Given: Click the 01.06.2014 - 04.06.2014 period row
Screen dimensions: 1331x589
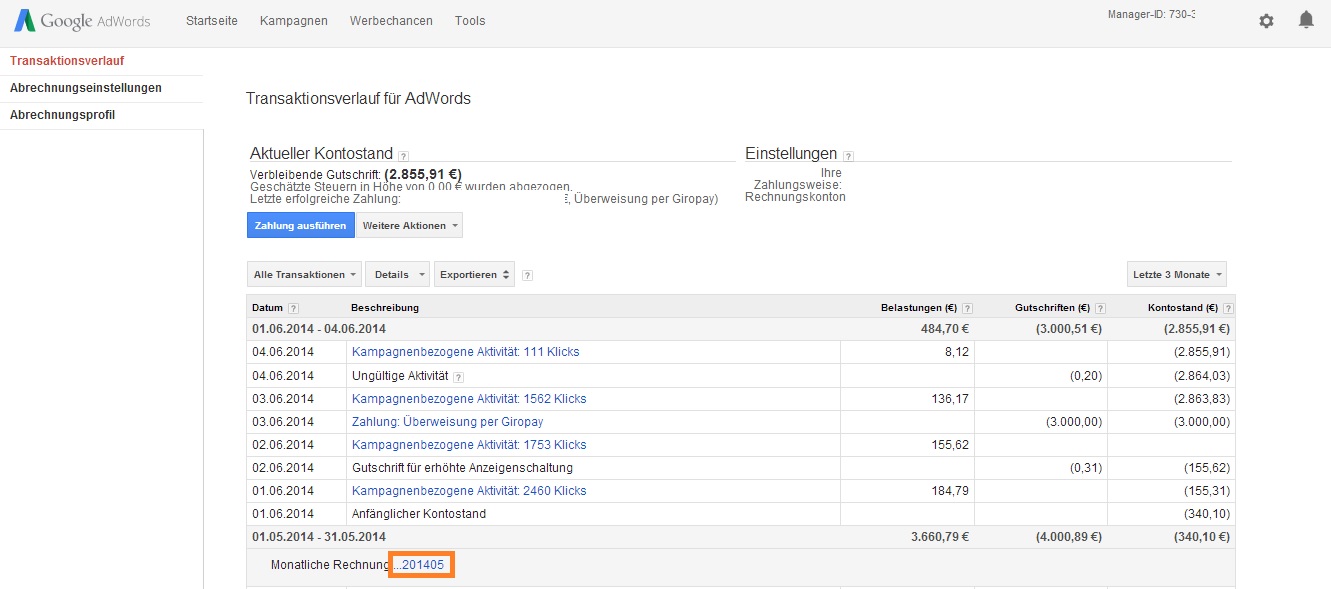Looking at the screenshot, I should [x=741, y=329].
